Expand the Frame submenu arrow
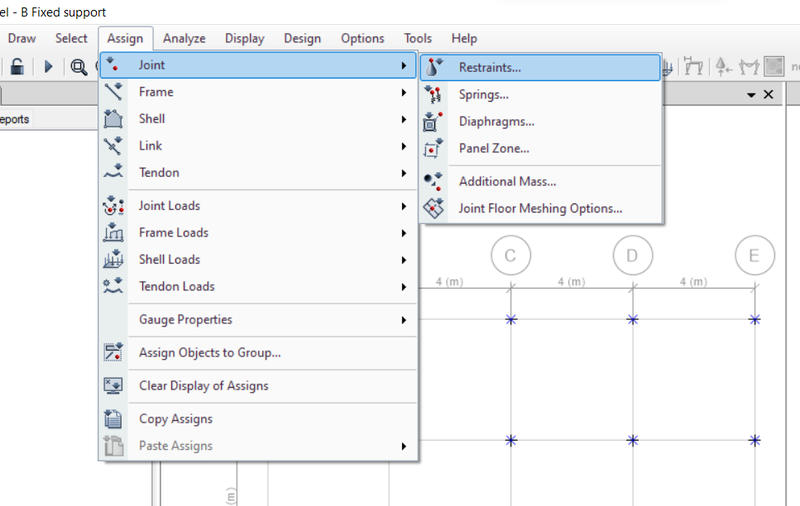Screen dimensions: 800x506 tap(404, 92)
